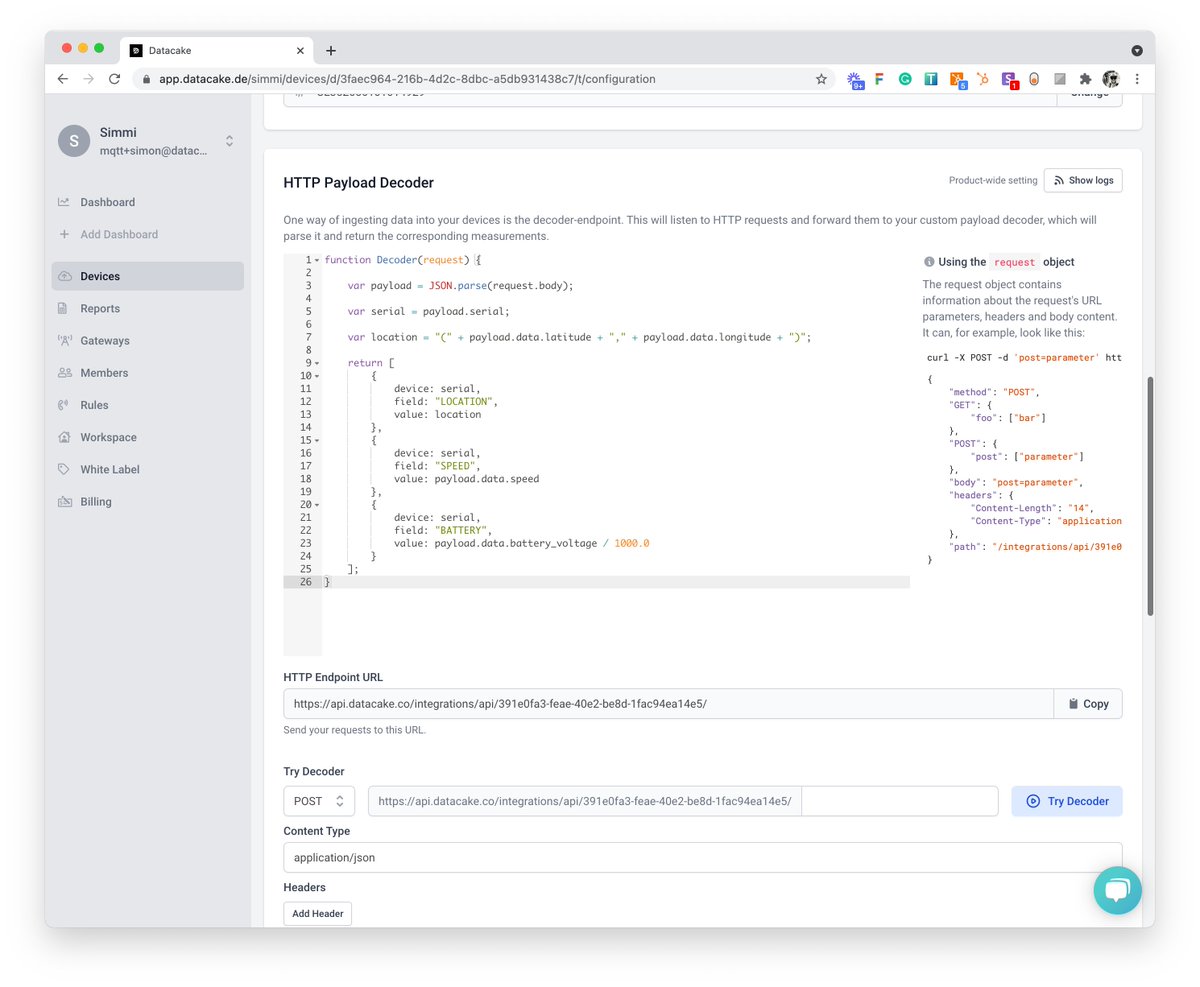Expand the Simmi workspace switcher
Viewport: 1200px width, 987px height.
229,141
